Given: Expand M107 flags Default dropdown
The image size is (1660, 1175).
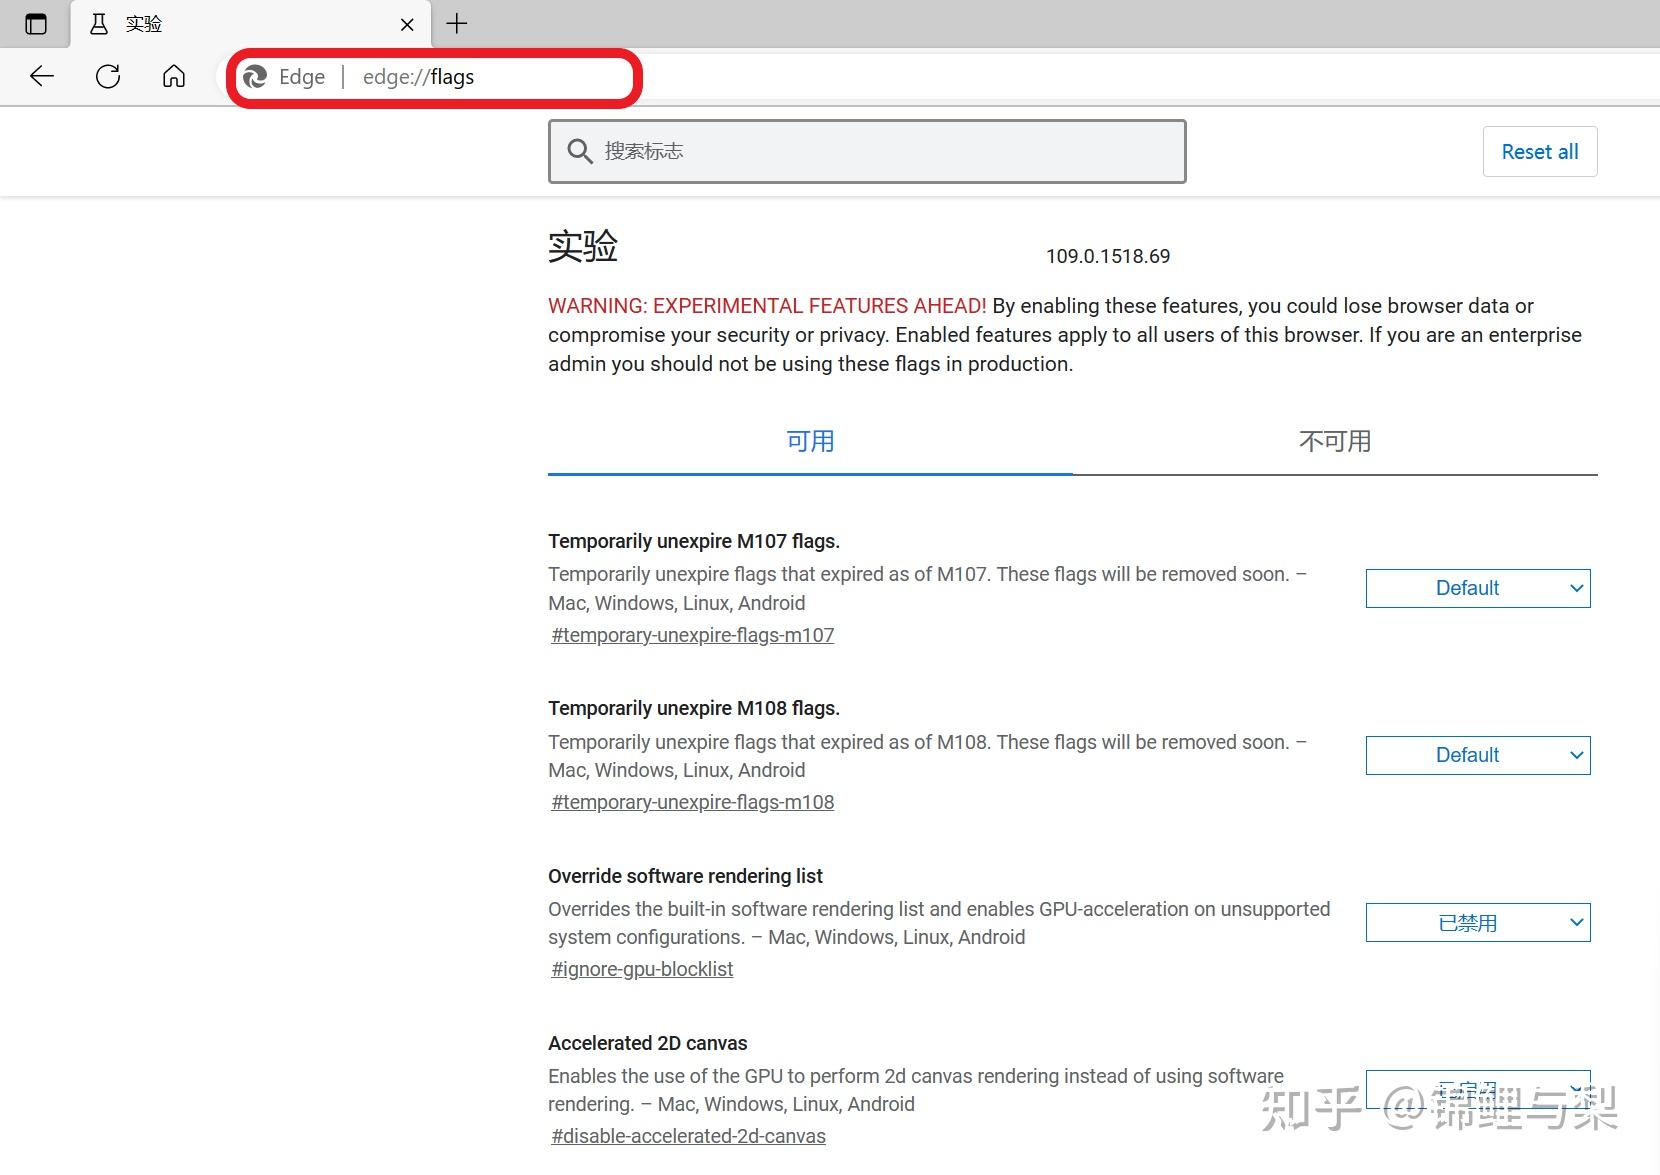Looking at the screenshot, I should click(1478, 588).
